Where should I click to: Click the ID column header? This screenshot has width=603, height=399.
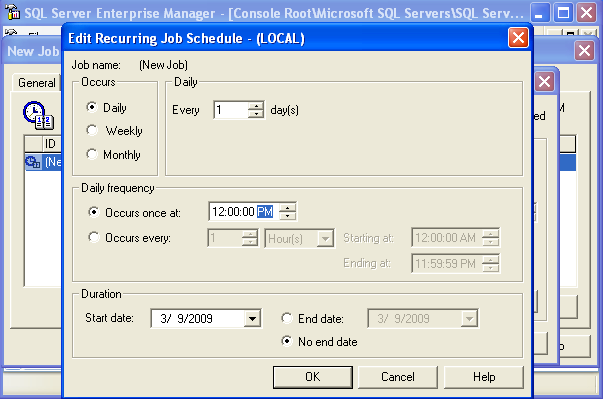pyautogui.click(x=50, y=144)
